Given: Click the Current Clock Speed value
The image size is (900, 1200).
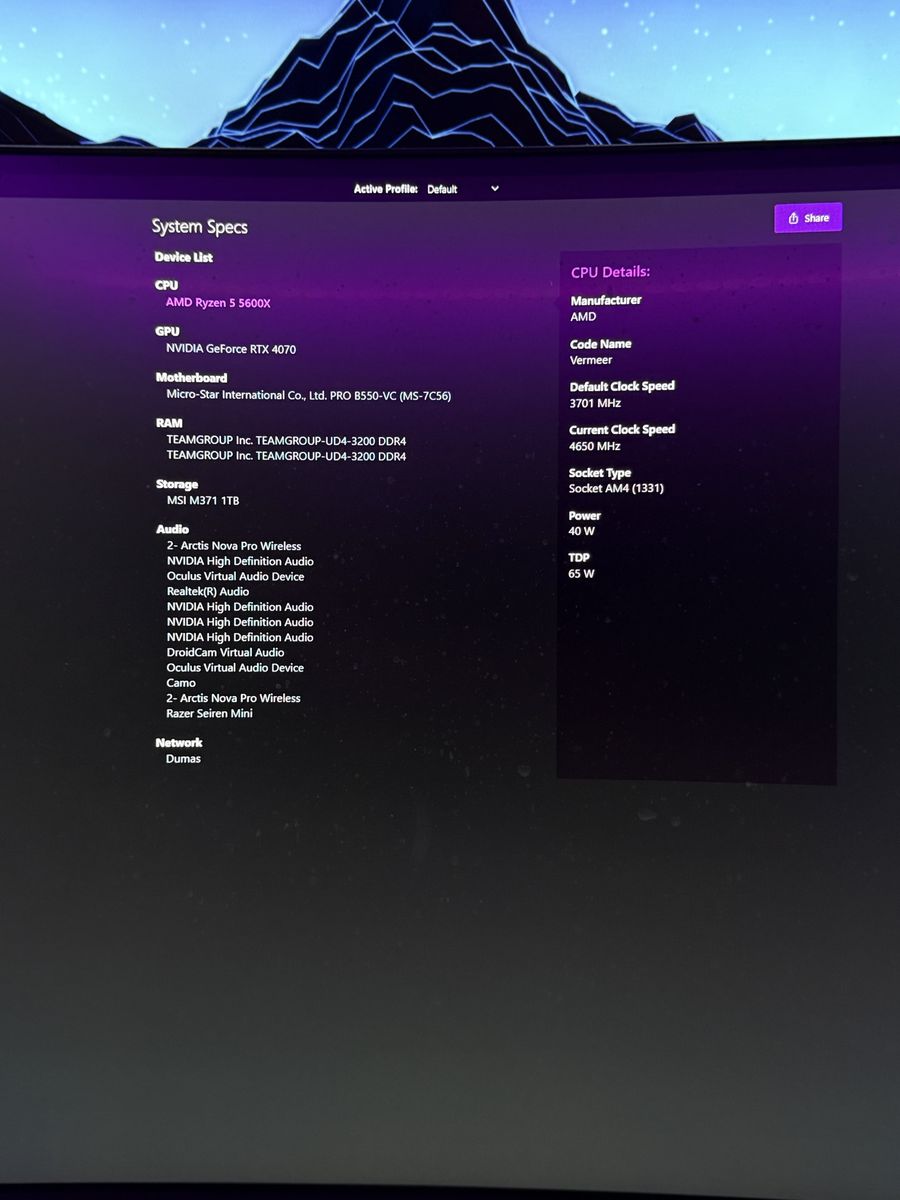Looking at the screenshot, I should [x=594, y=446].
